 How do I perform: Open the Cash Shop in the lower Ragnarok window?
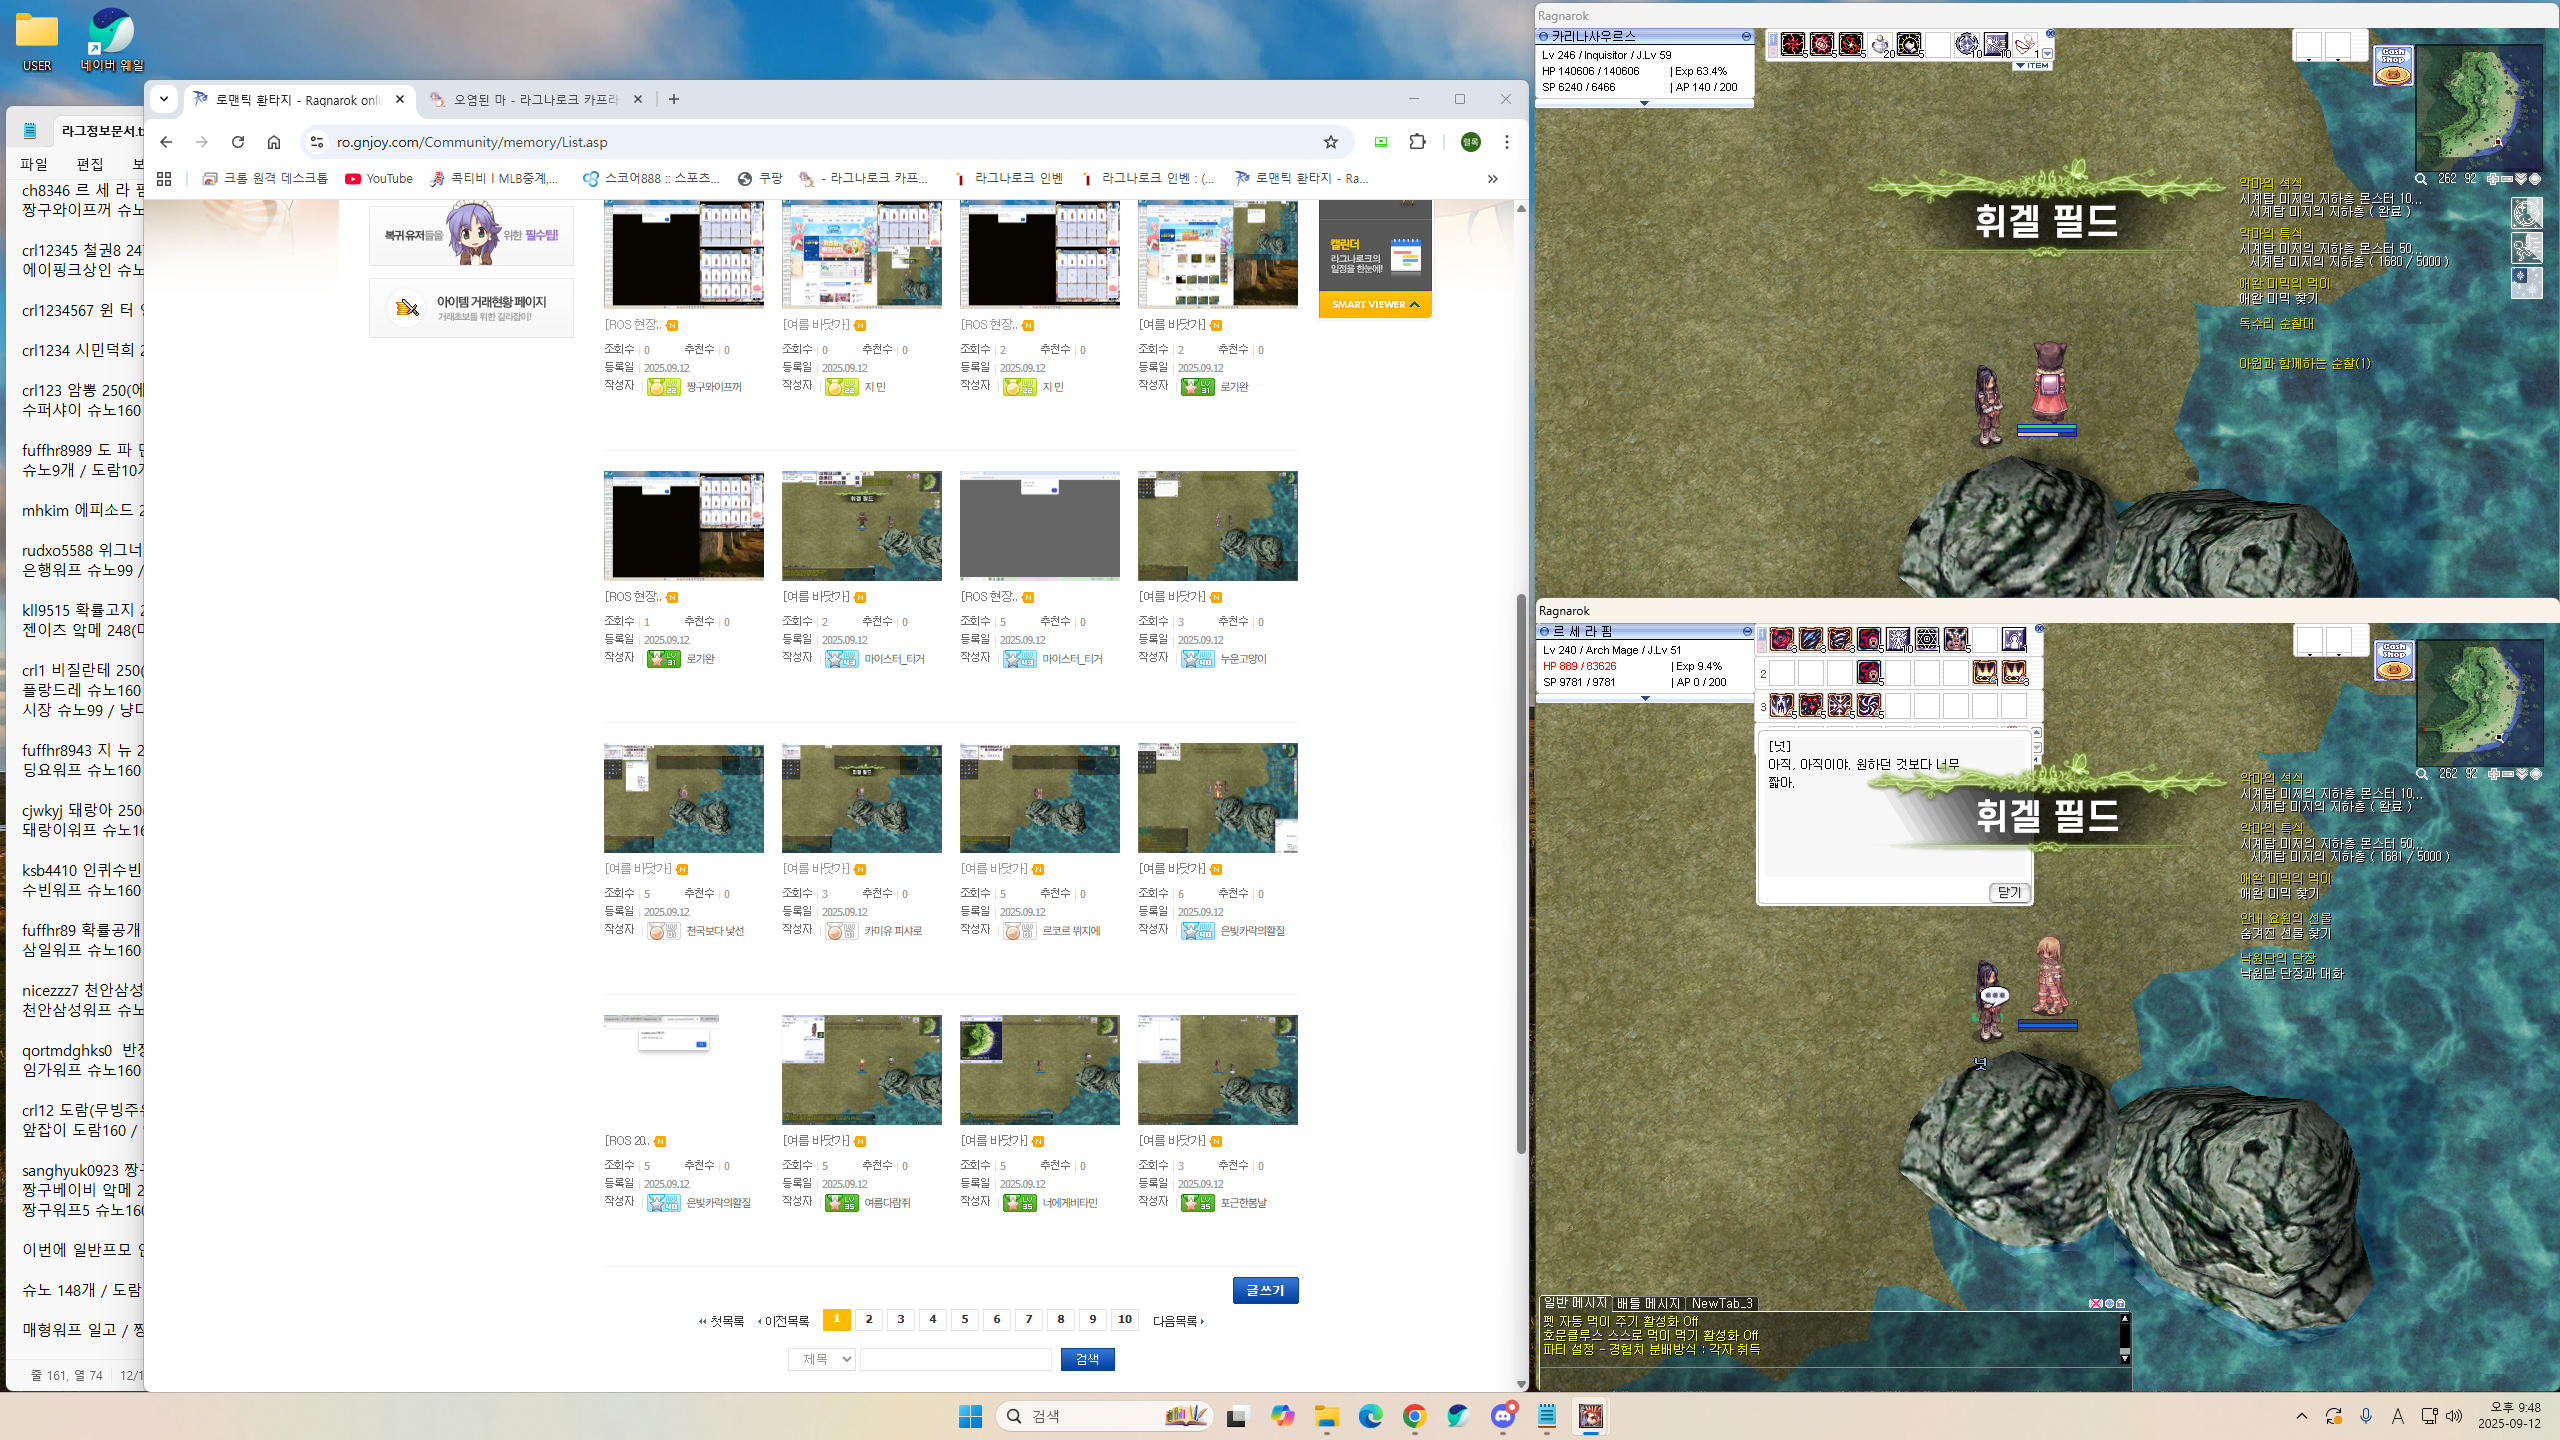tap(2393, 661)
